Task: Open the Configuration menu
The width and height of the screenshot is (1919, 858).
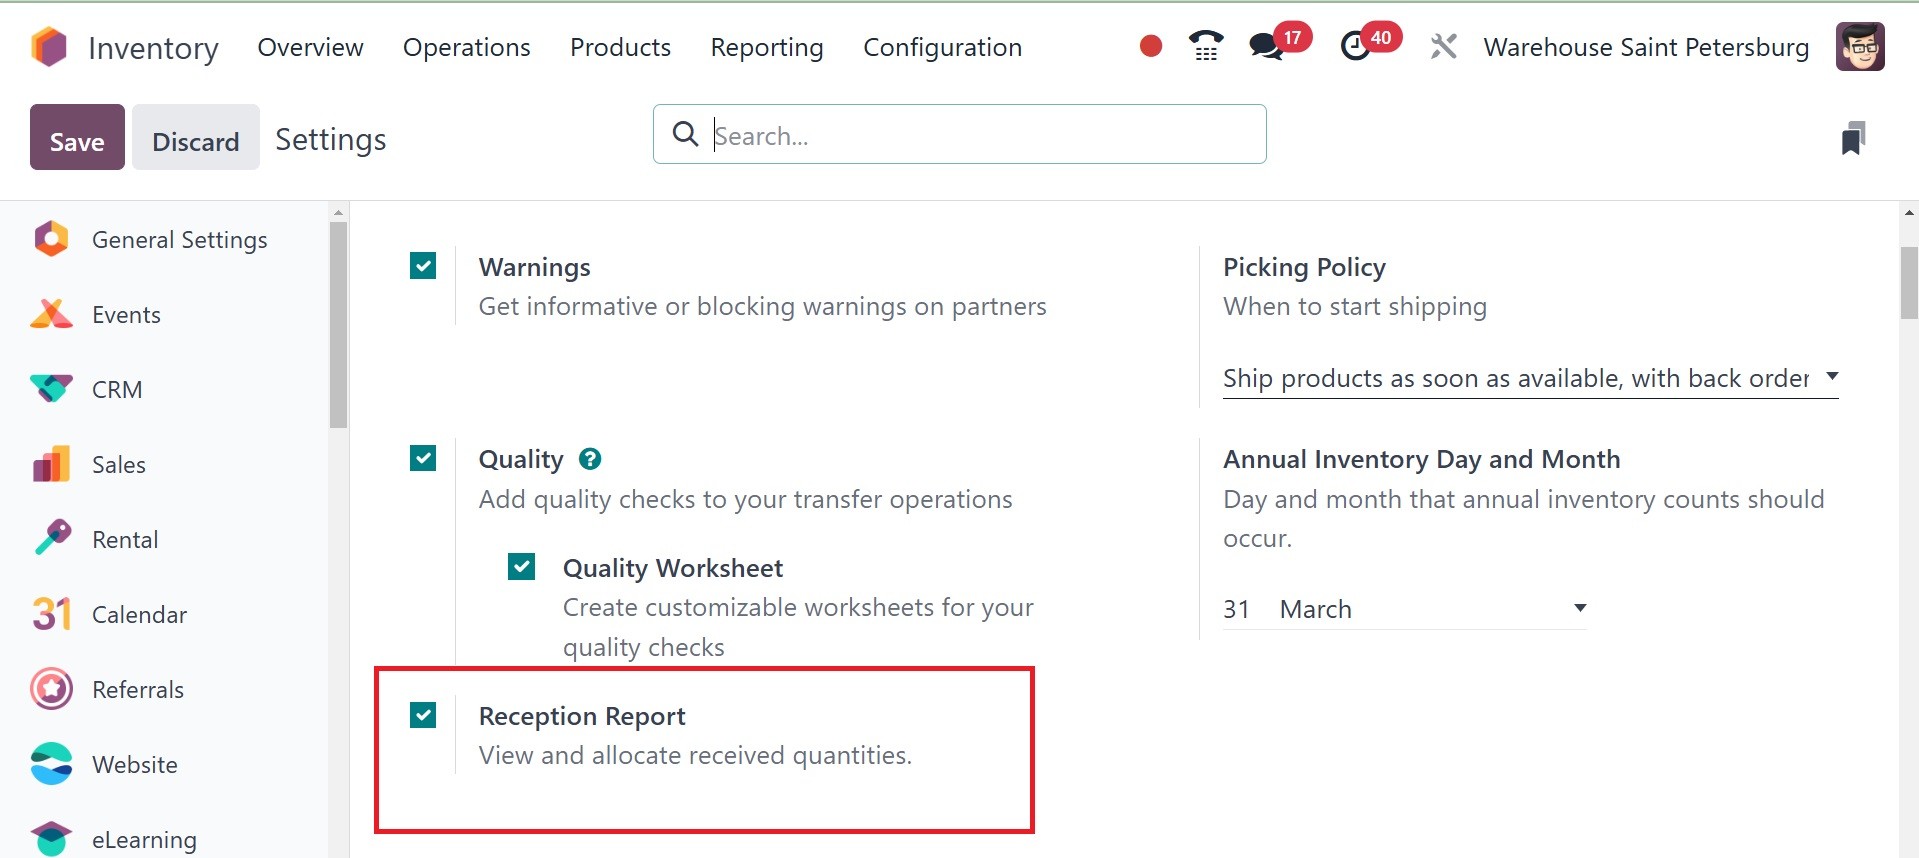Action: (942, 47)
